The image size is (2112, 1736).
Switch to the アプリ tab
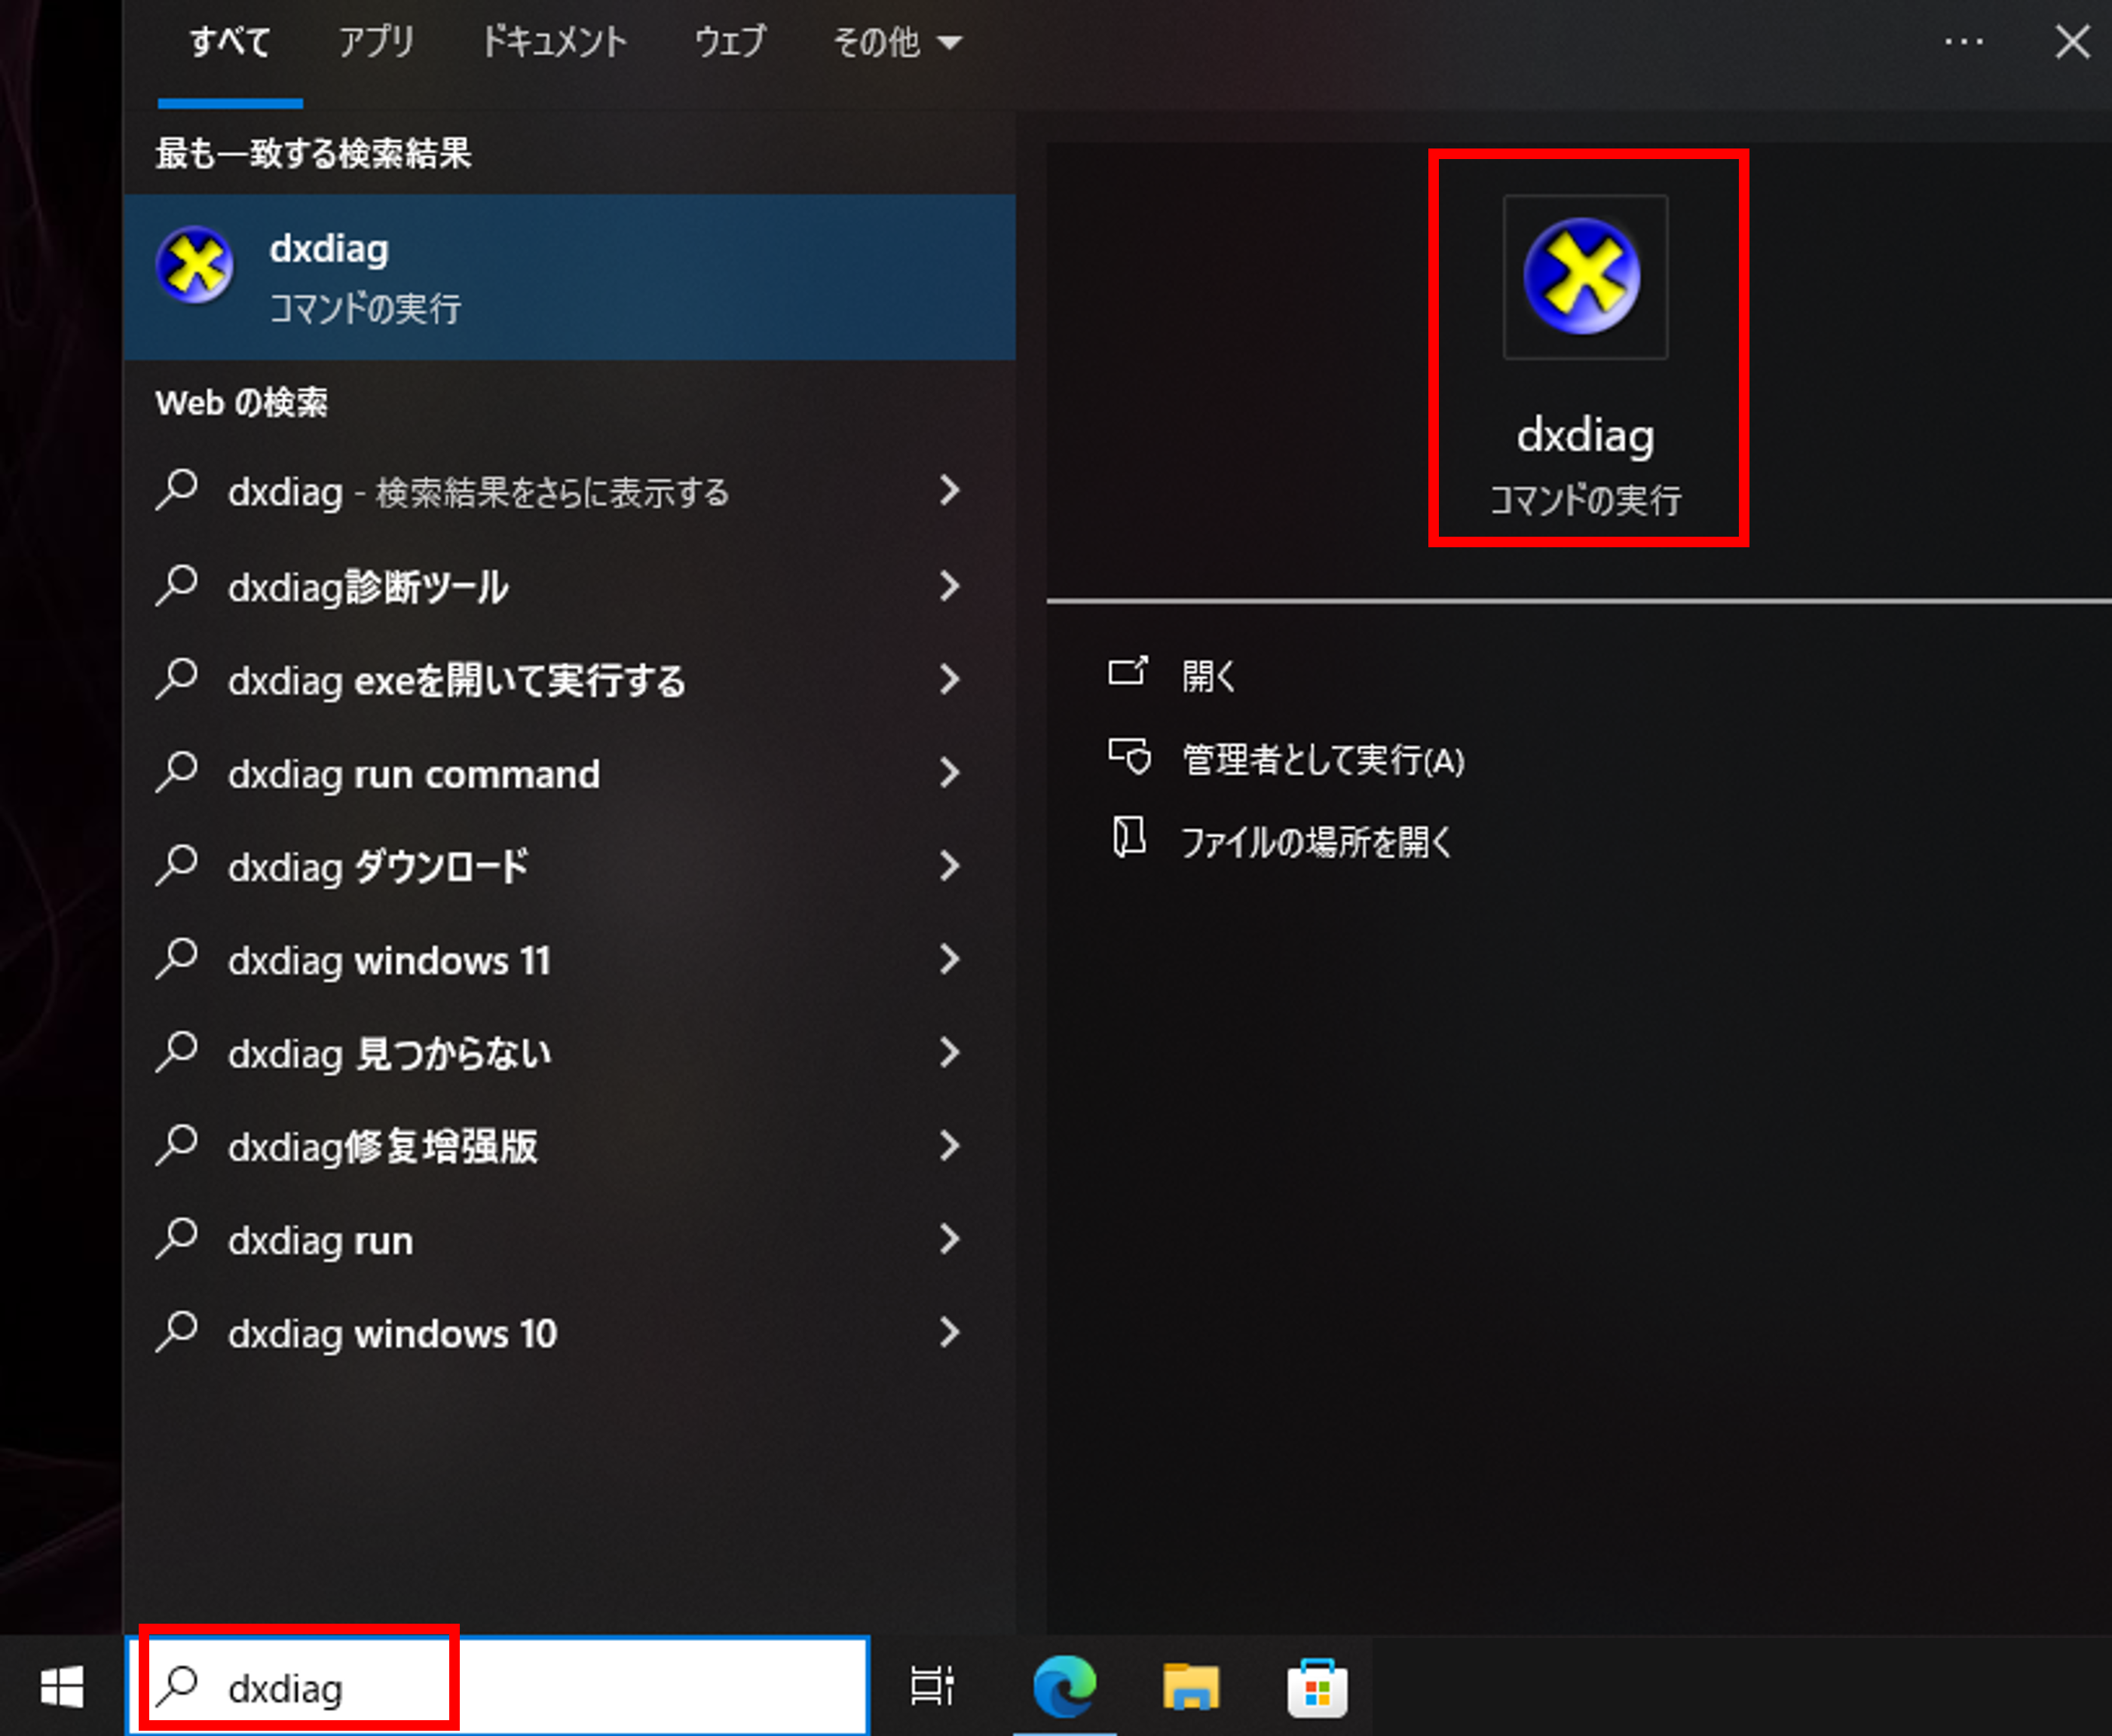[377, 42]
